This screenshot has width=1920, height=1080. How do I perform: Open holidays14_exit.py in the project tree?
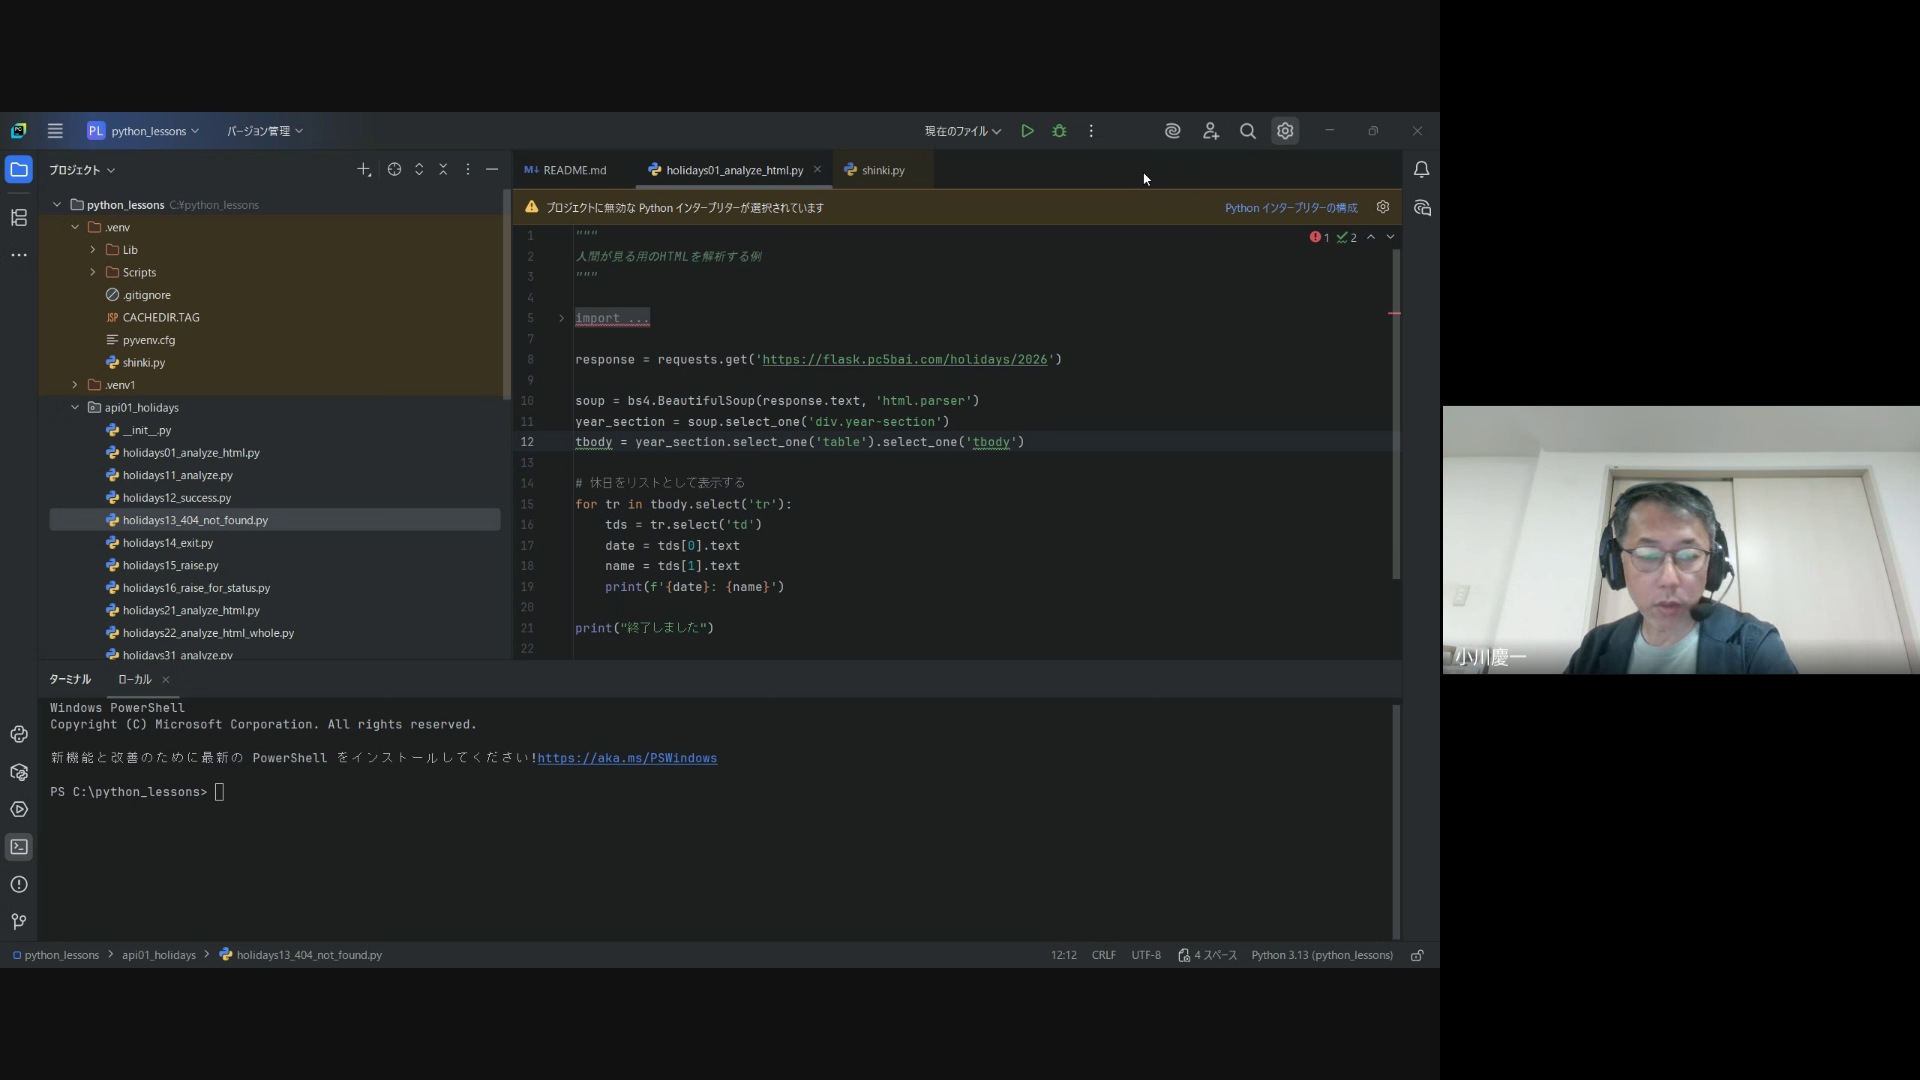pos(168,543)
